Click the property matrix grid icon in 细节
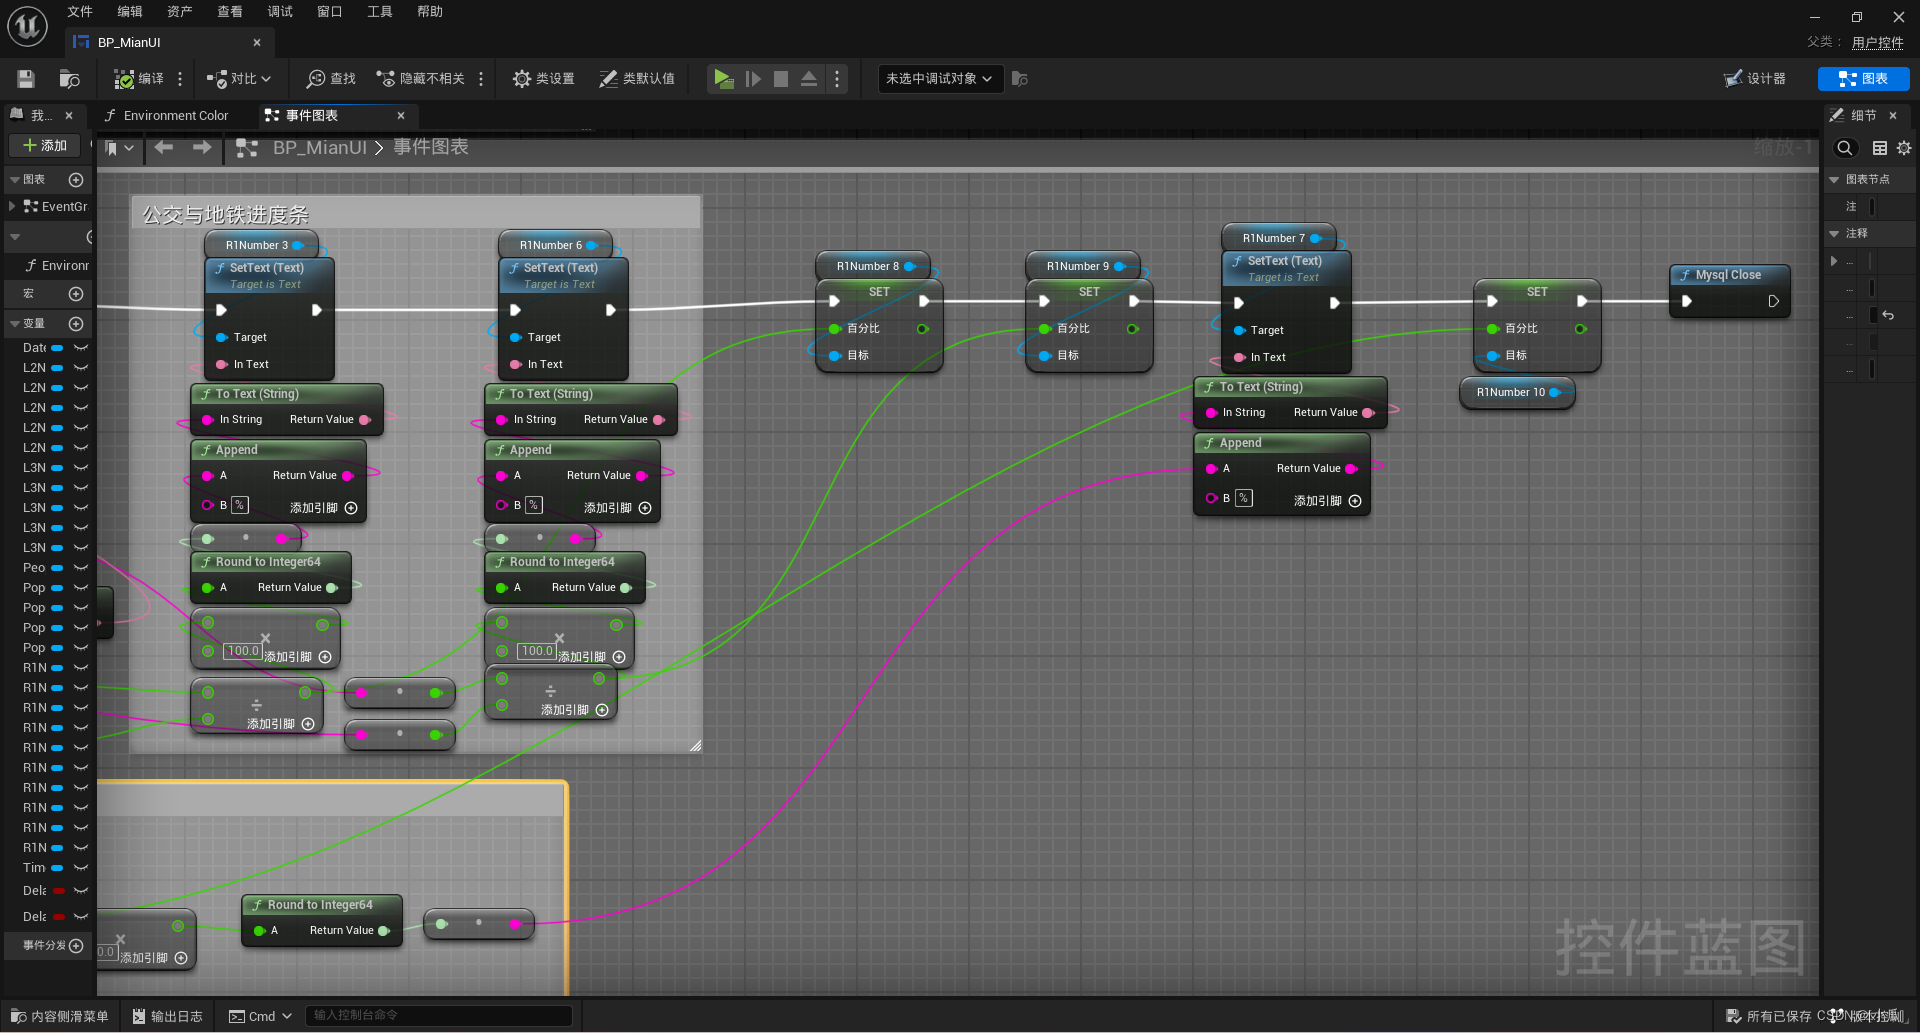The image size is (1920, 1033). pos(1880,148)
